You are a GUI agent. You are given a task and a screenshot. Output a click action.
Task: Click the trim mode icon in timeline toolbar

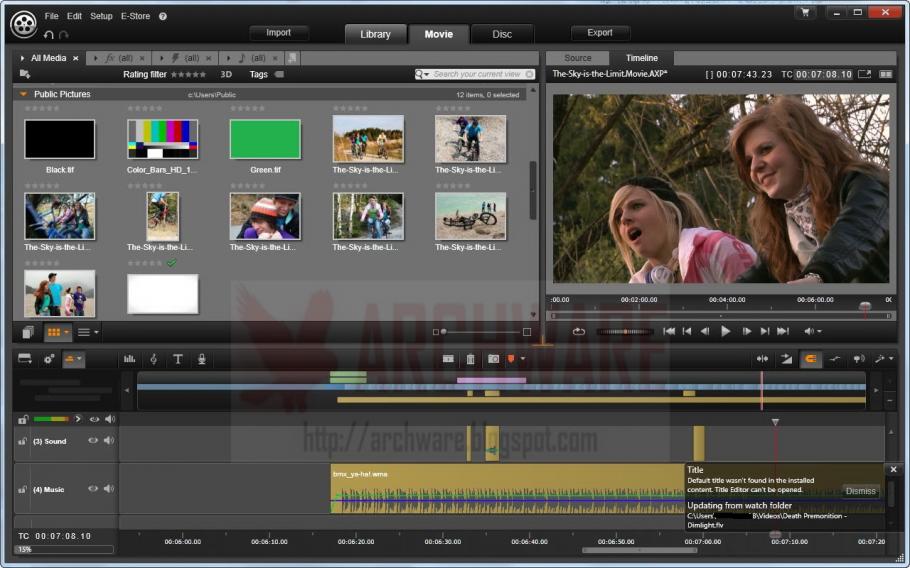763,359
